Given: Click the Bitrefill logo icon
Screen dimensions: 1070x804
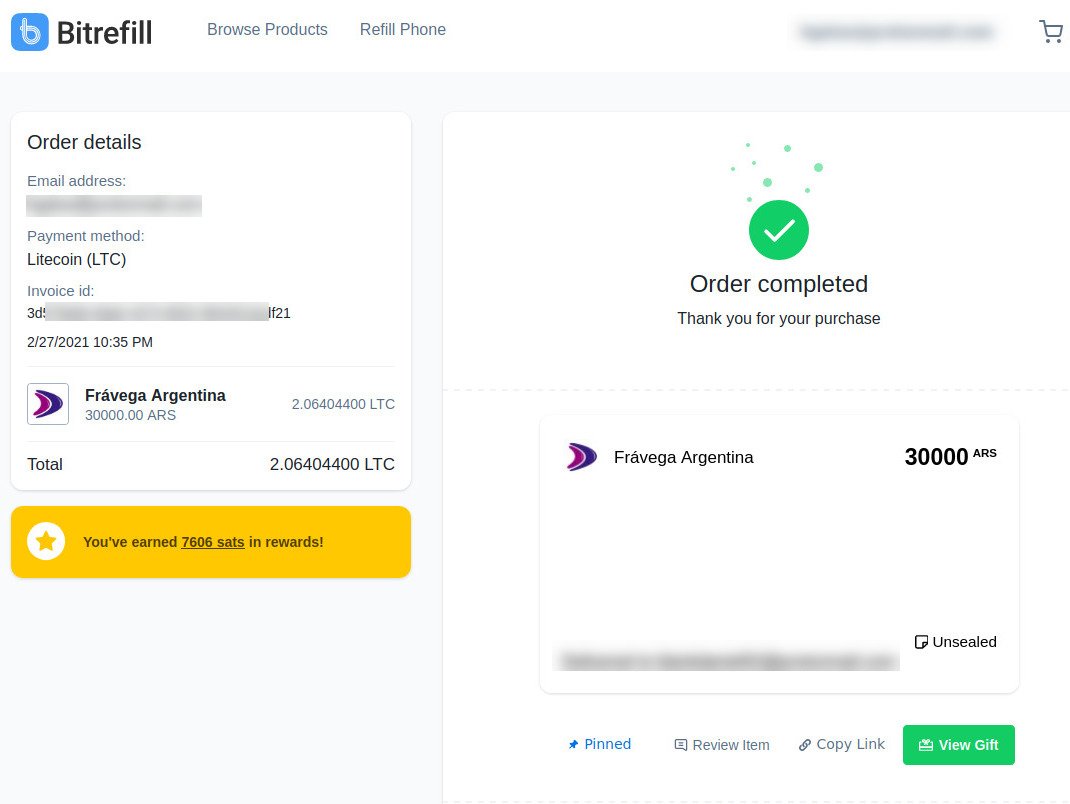Looking at the screenshot, I should (x=30, y=32).
